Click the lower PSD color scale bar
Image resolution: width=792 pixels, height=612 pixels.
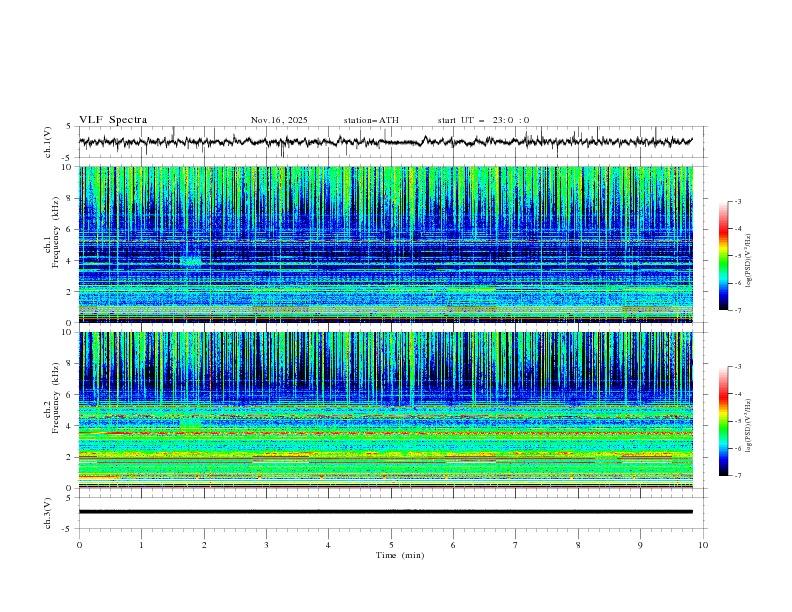pyautogui.click(x=724, y=421)
